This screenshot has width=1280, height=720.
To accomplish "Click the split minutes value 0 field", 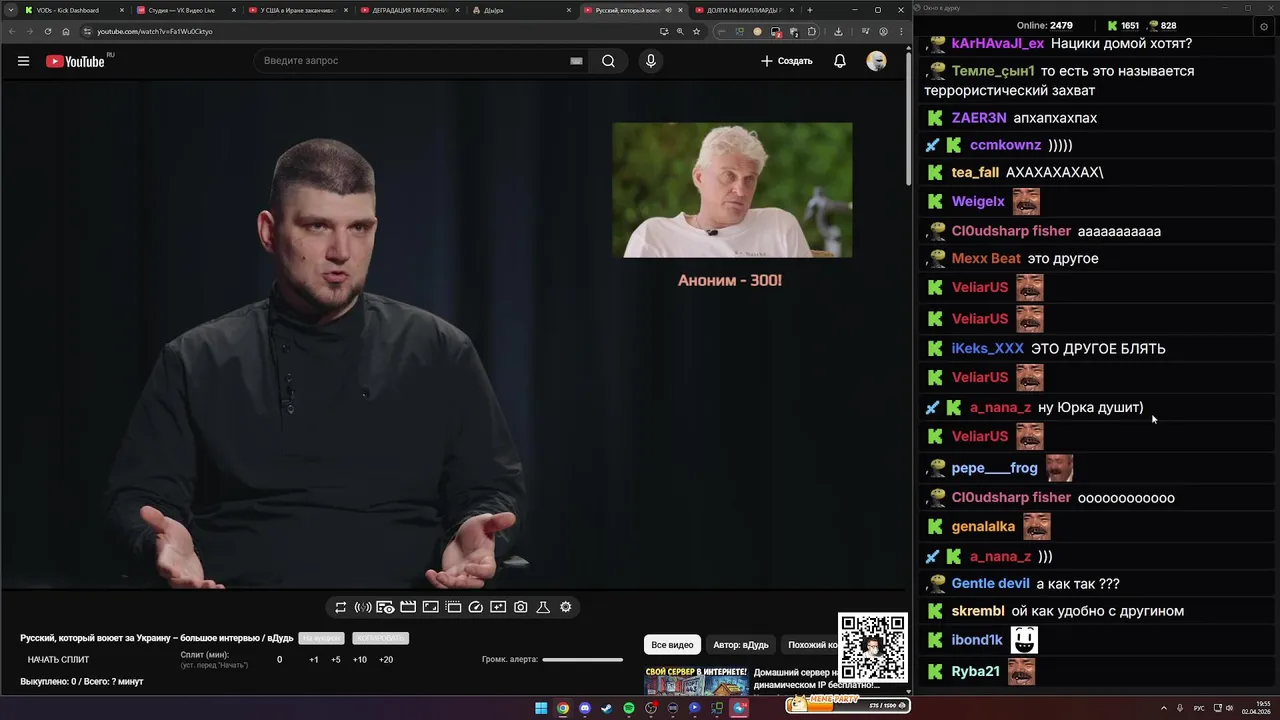I will [x=280, y=660].
